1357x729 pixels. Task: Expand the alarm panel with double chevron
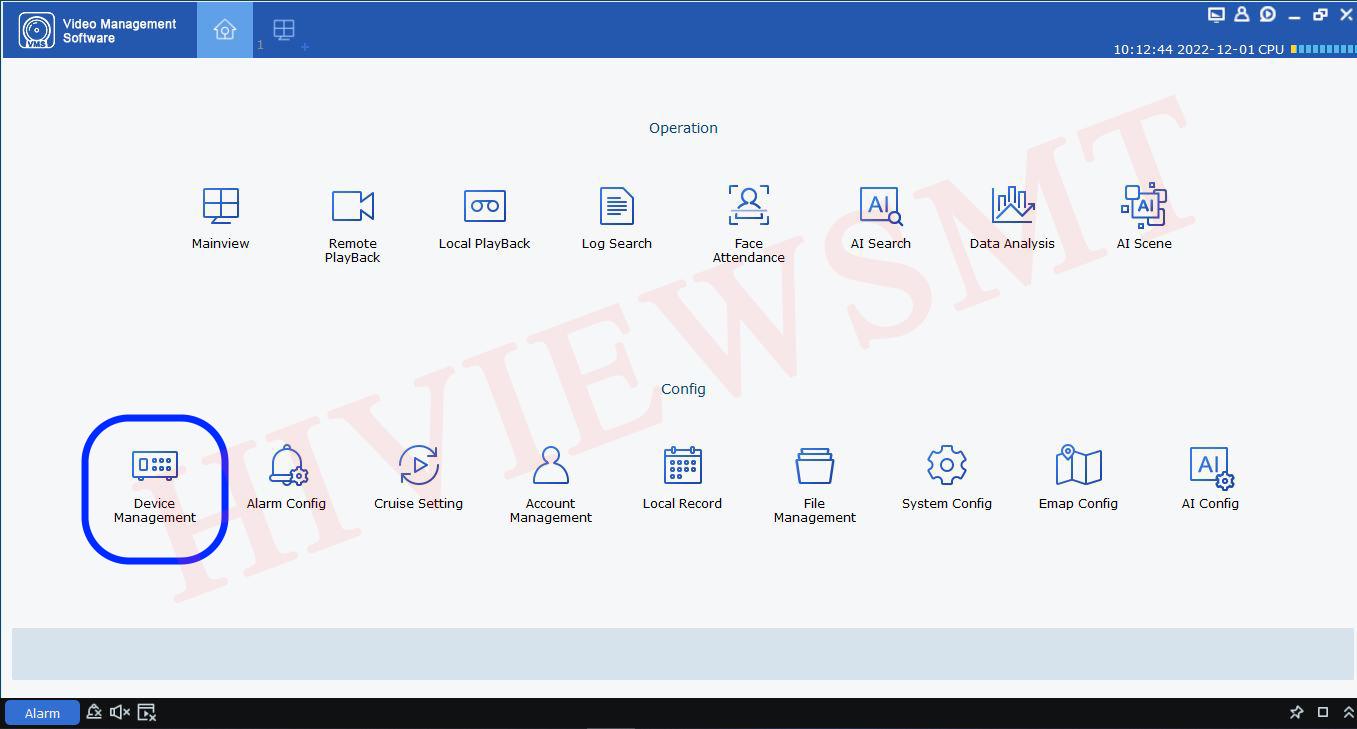click(1348, 712)
